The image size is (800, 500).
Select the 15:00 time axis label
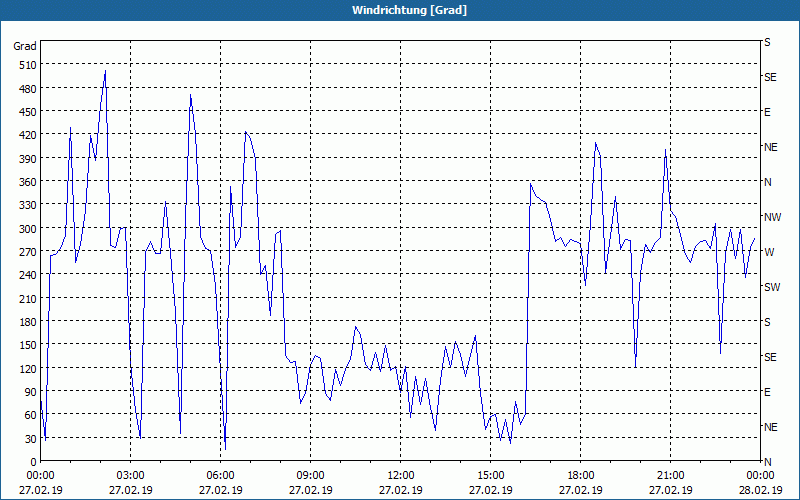490,475
